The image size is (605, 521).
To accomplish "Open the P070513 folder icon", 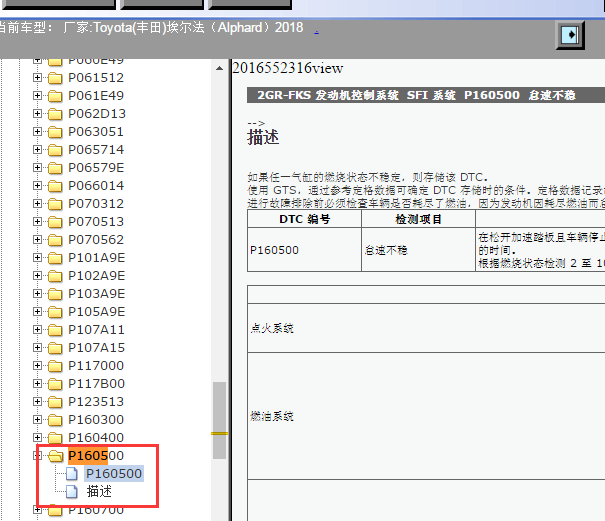I will [55, 222].
